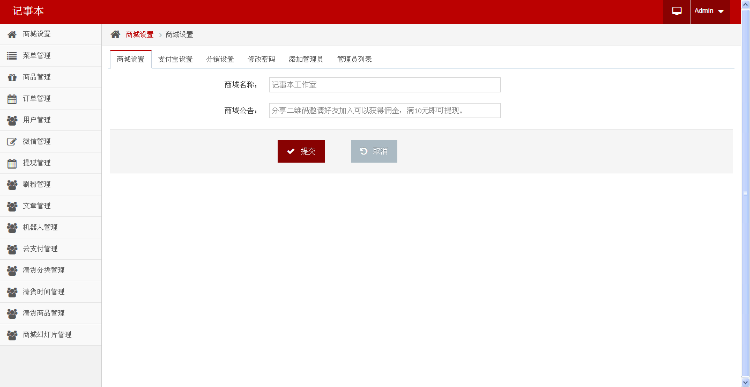This screenshot has height=387, width=750.
Task: Click the calendar icon for 订单管理
Action: [x=12, y=99]
